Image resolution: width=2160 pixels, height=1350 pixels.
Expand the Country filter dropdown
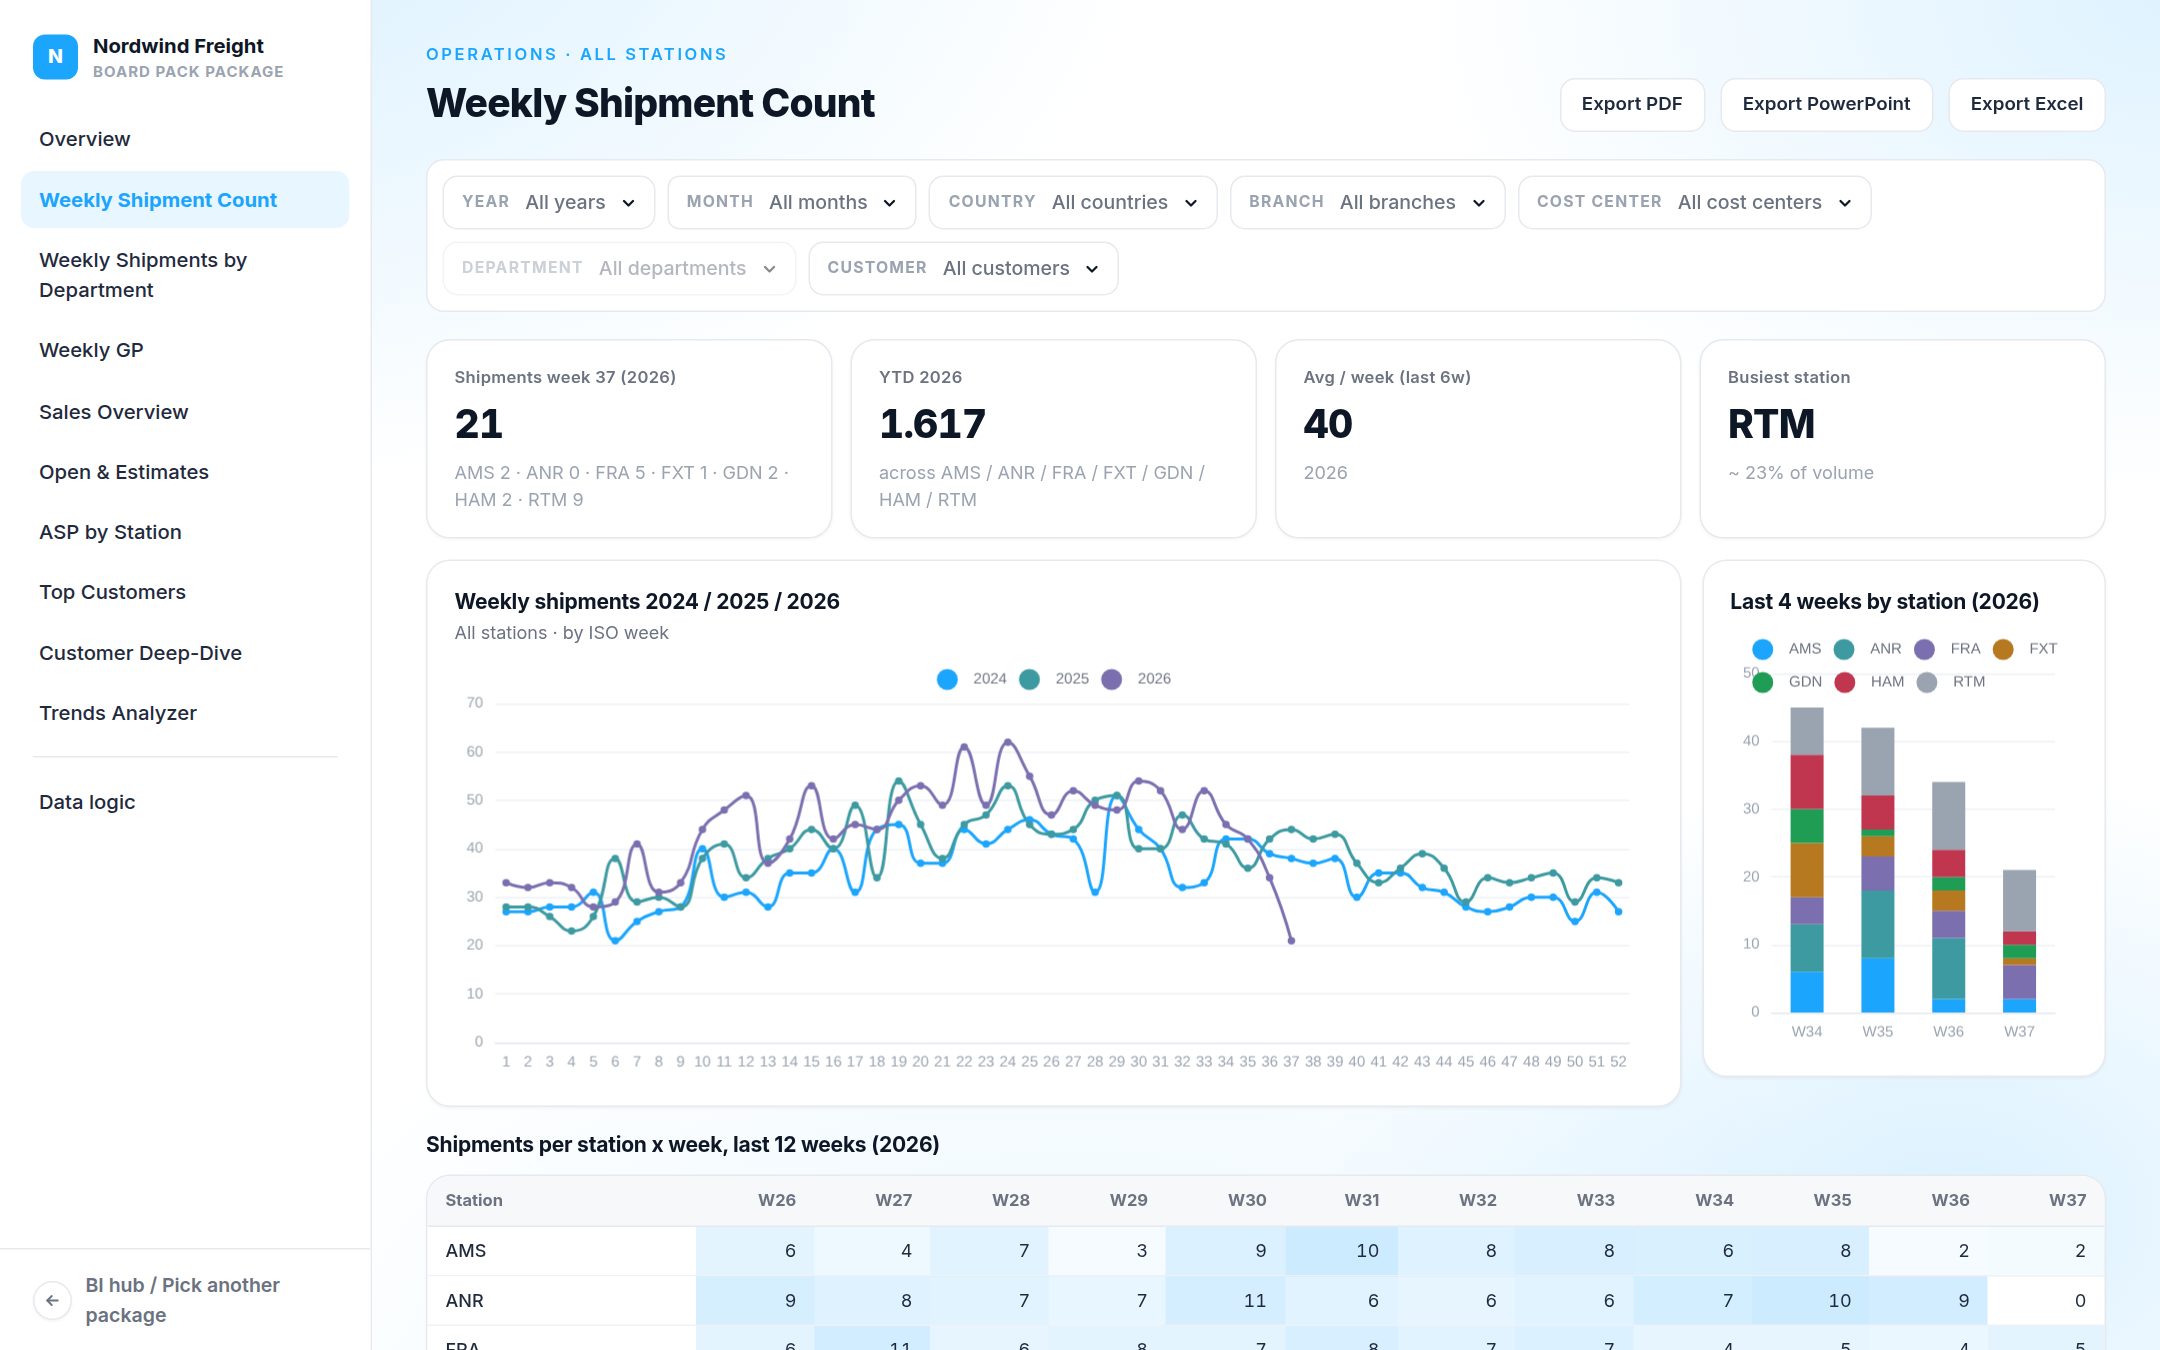1073,202
